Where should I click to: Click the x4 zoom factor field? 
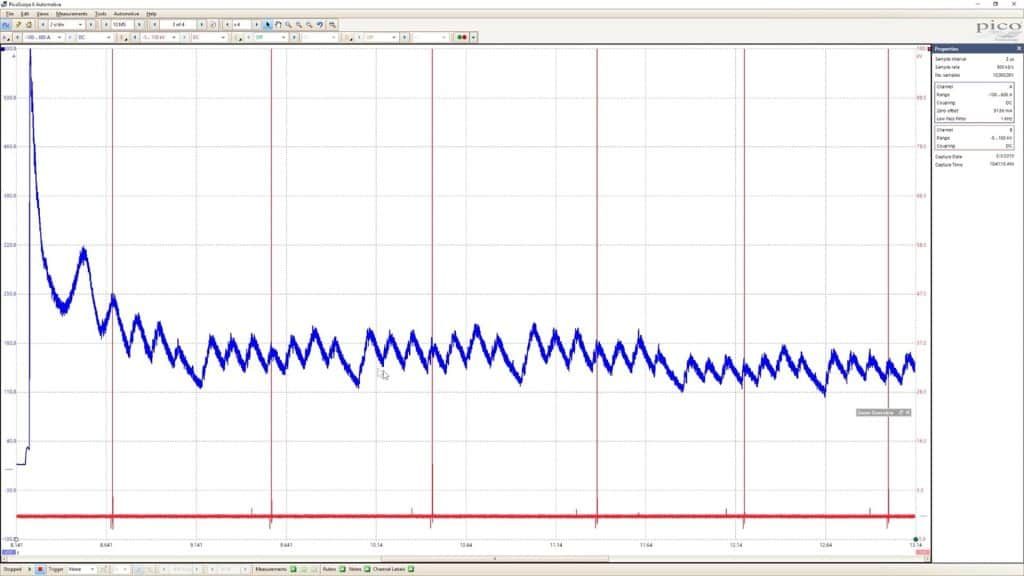(x=242, y=24)
